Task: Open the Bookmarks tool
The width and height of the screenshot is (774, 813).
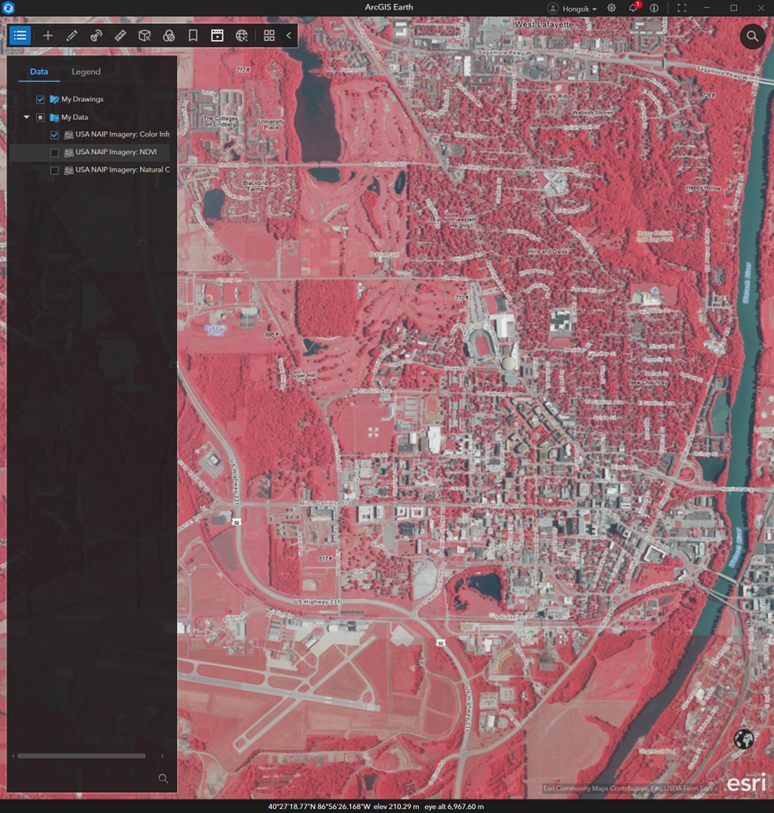Action: [193, 36]
